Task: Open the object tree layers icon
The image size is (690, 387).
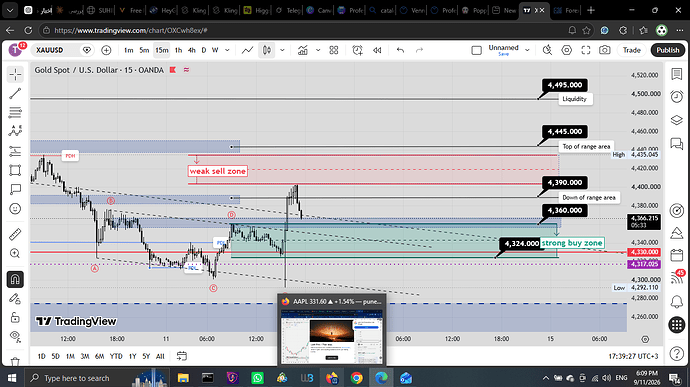Action: click(676, 120)
